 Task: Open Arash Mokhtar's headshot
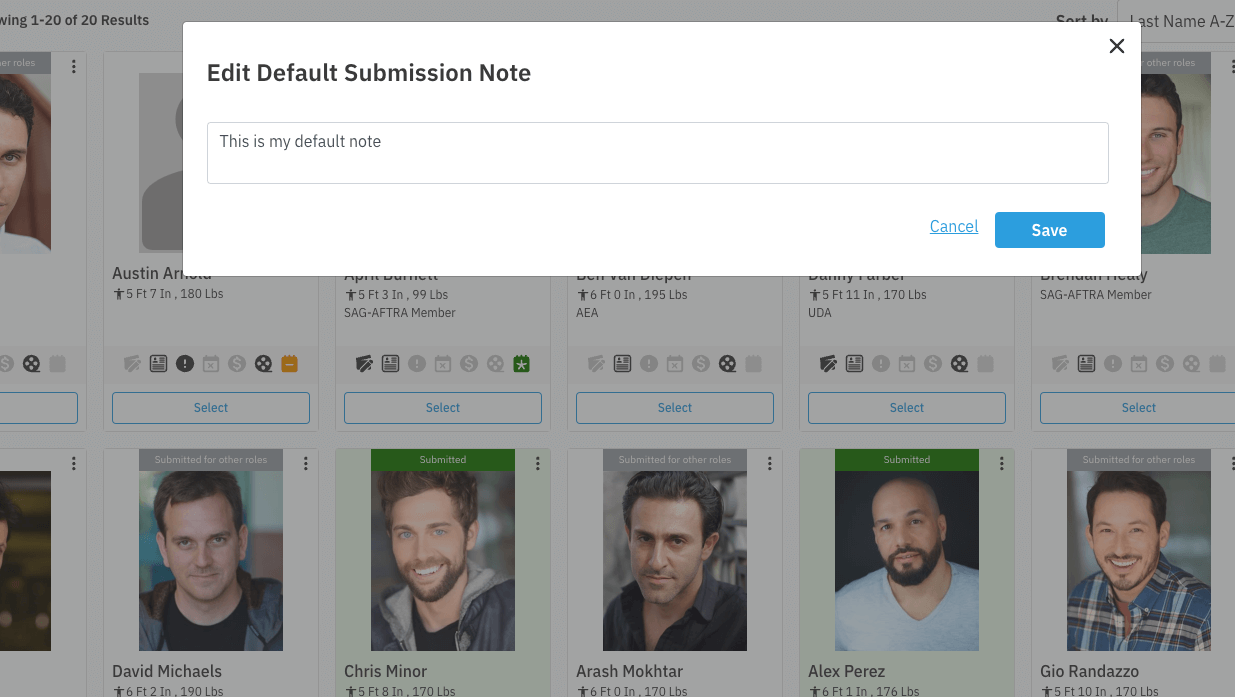[675, 561]
